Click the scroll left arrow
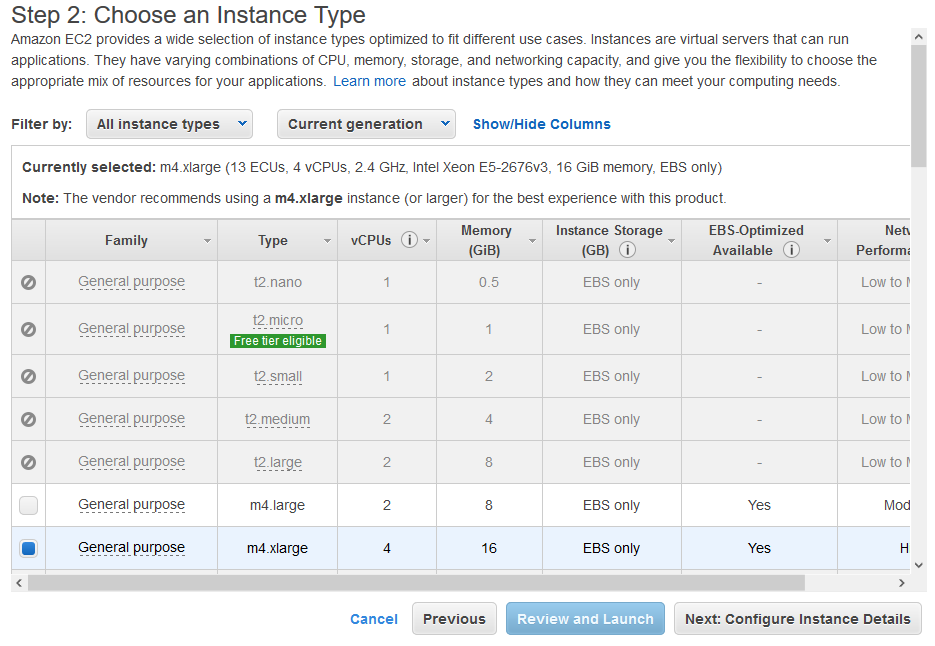This screenshot has width=935, height=646. 19,583
